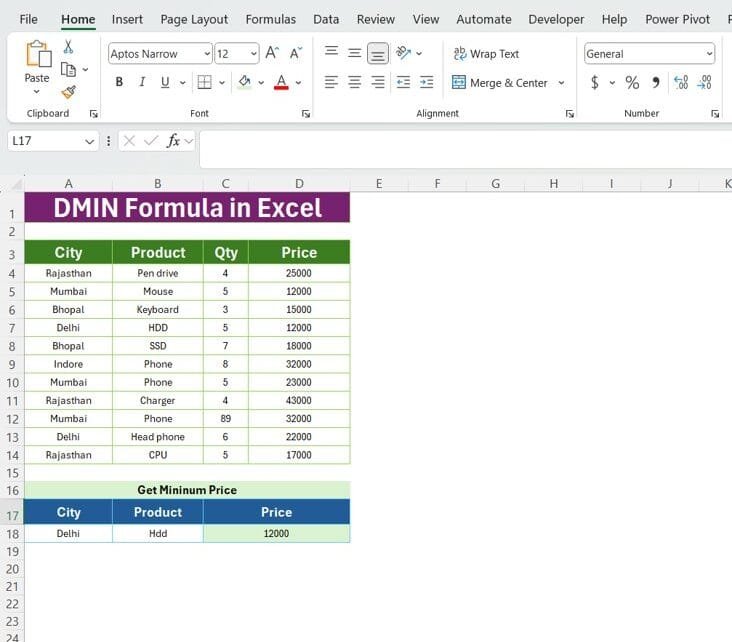Set Middle Align for cells
This screenshot has height=642, width=732.
[x=355, y=53]
